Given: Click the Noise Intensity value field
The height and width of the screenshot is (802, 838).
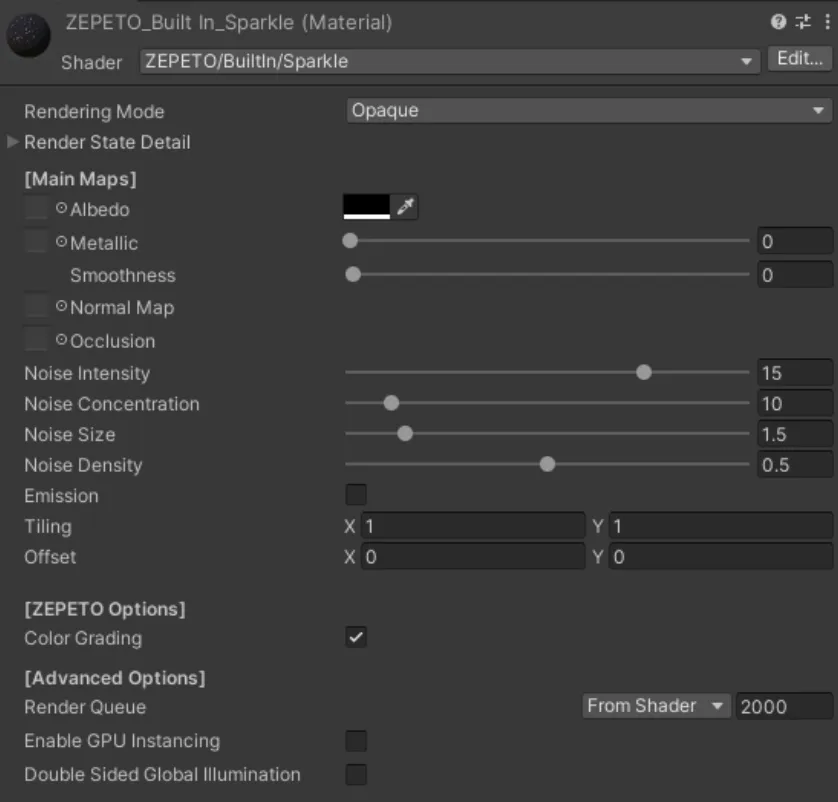Looking at the screenshot, I should coord(795,373).
